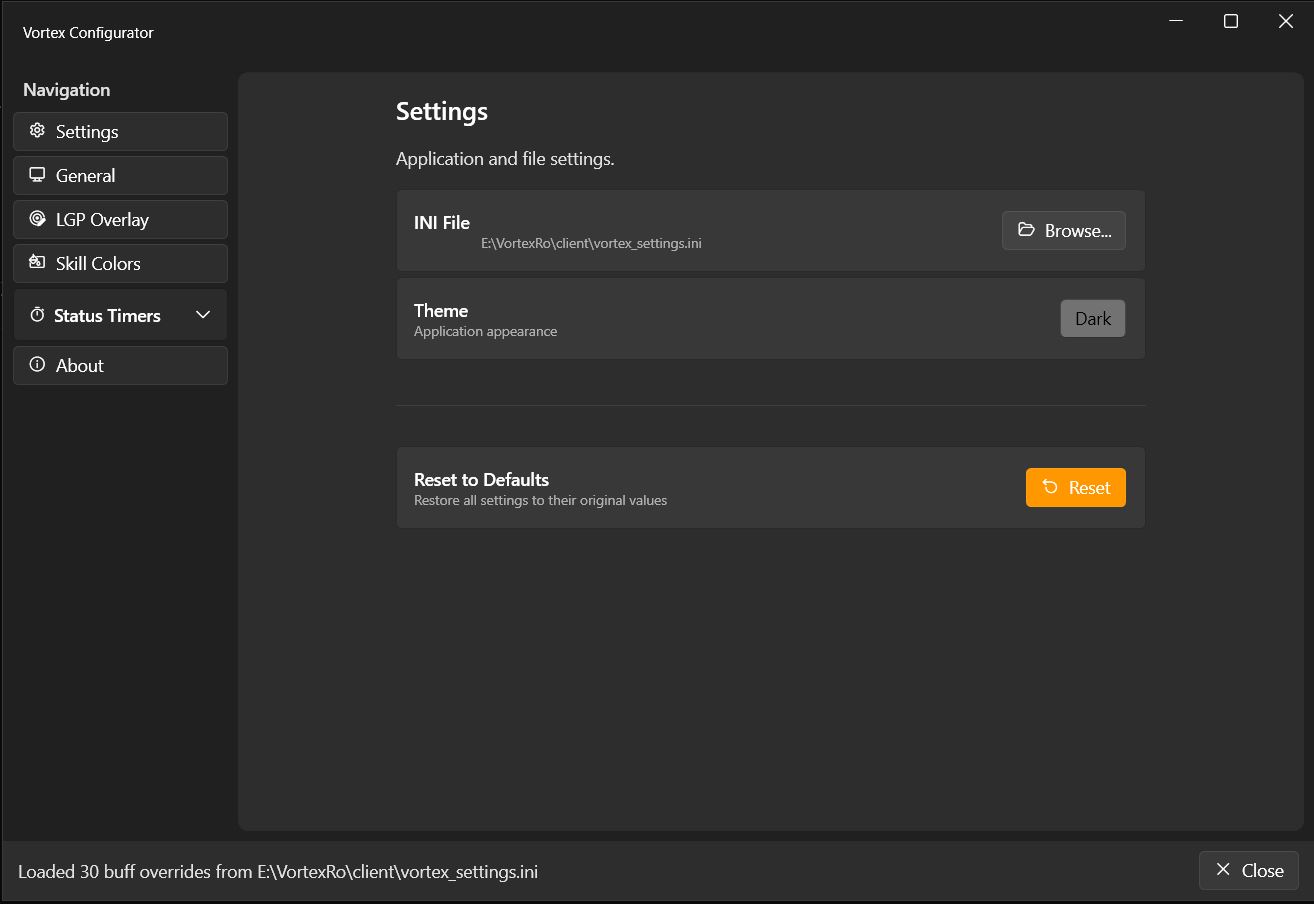1314x904 pixels.
Task: Click the 'Restore all settings' description text
Action: (540, 500)
